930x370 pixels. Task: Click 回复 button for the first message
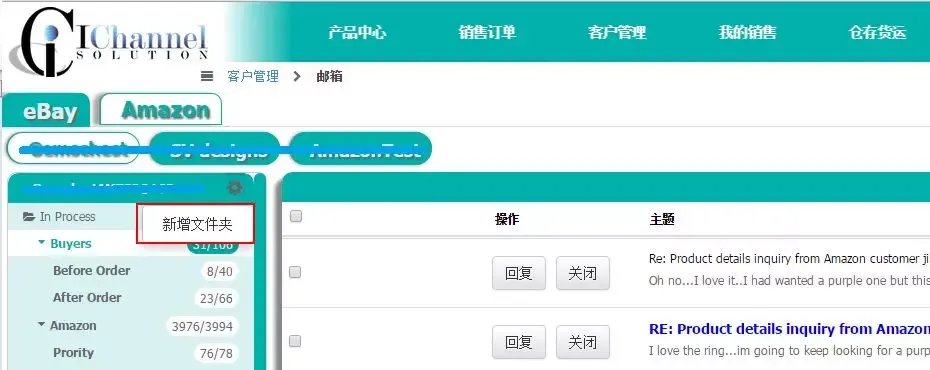(x=518, y=273)
